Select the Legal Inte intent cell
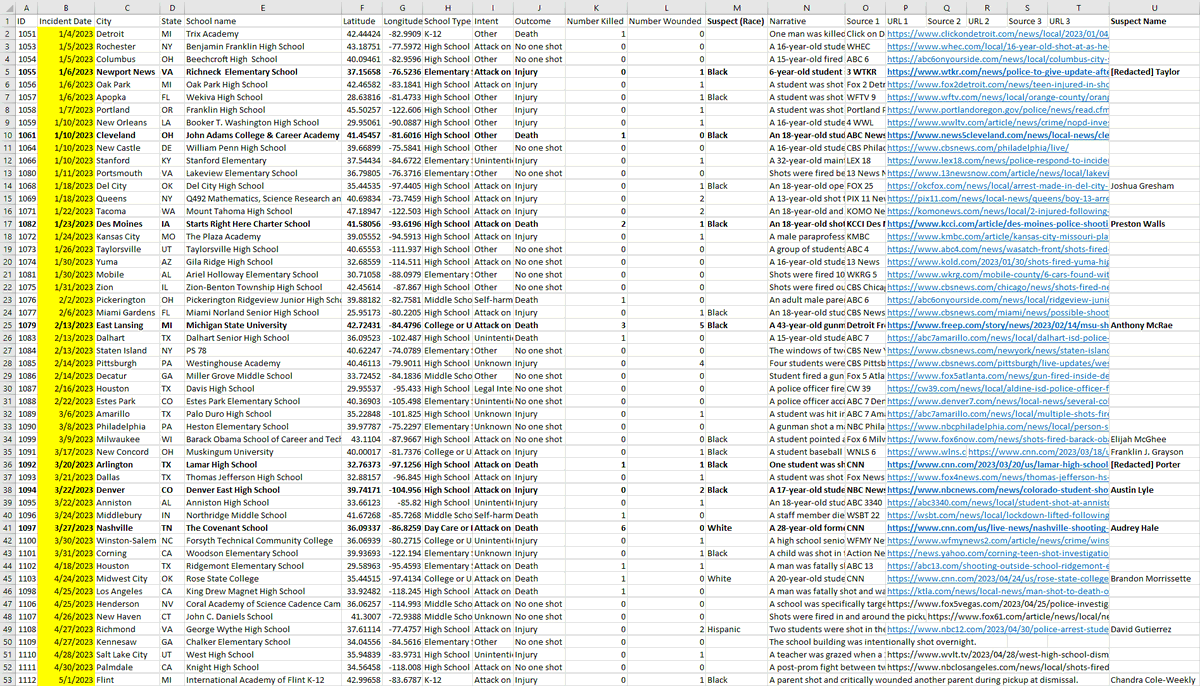1200x686 pixels. pyautogui.click(x=492, y=389)
